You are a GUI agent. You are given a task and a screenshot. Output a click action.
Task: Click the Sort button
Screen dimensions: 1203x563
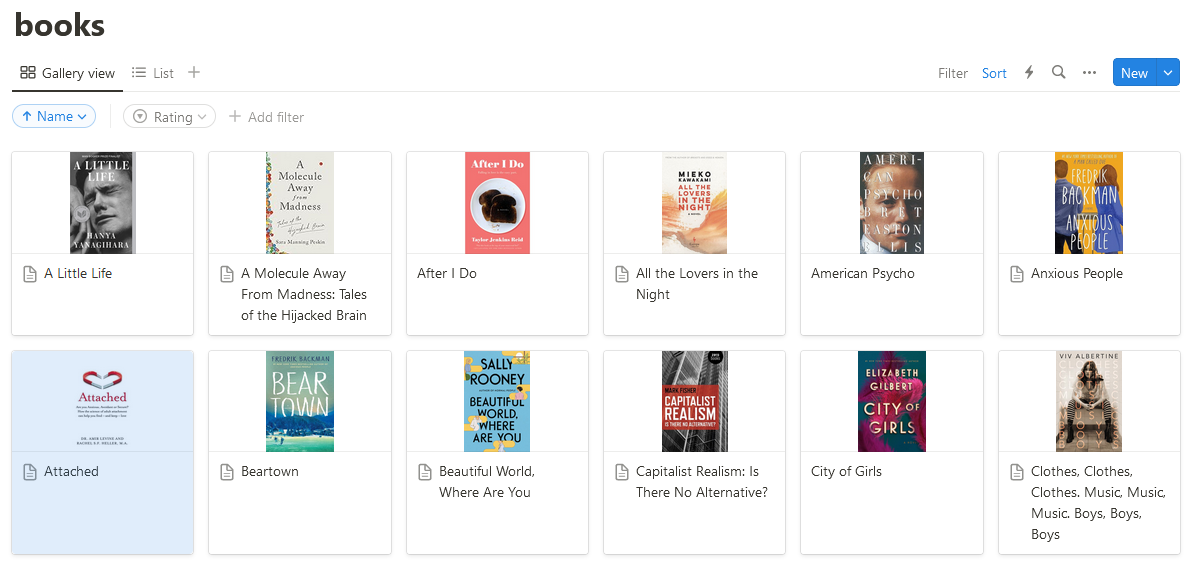pos(994,73)
